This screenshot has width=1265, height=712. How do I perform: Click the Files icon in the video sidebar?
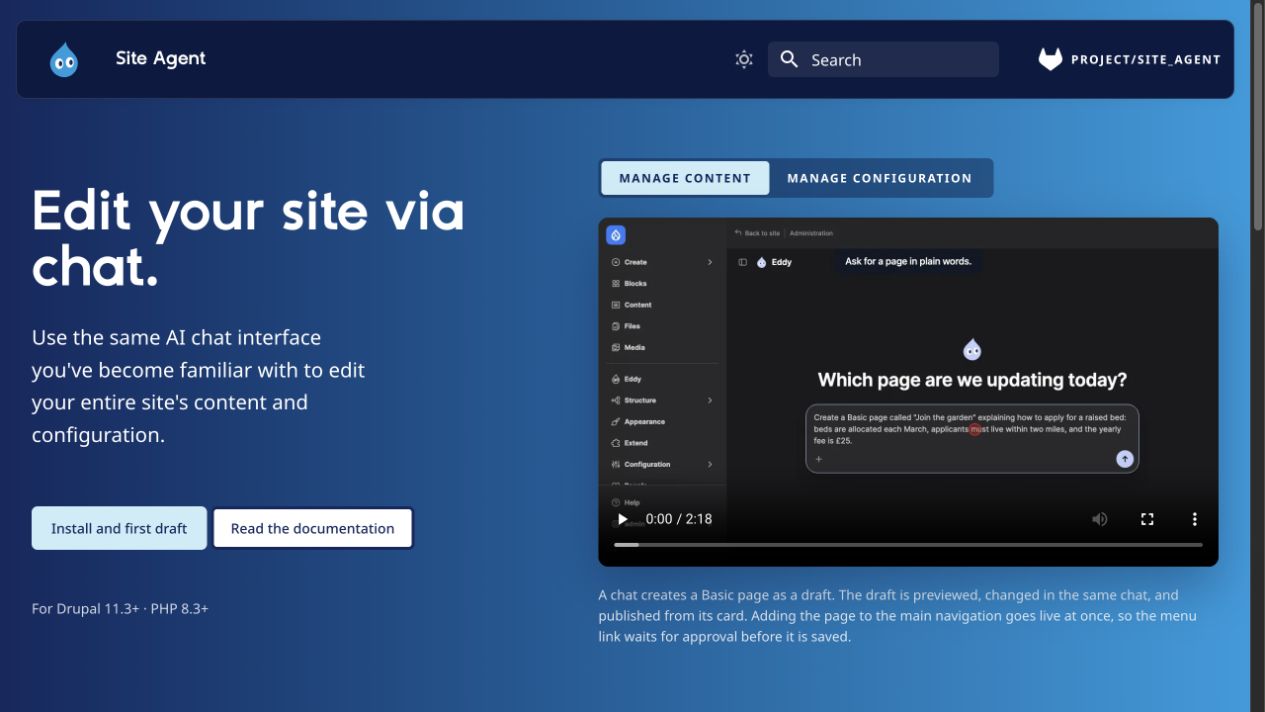[616, 326]
